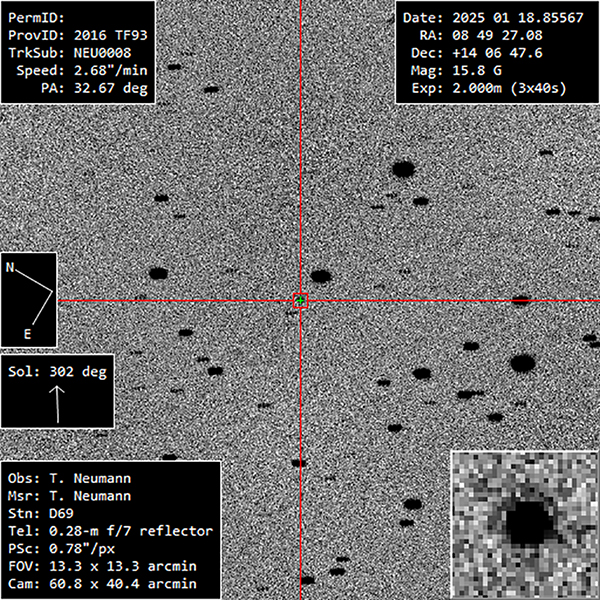Click the white solar direction arrow
The width and height of the screenshot is (600, 600).
[x=56, y=402]
